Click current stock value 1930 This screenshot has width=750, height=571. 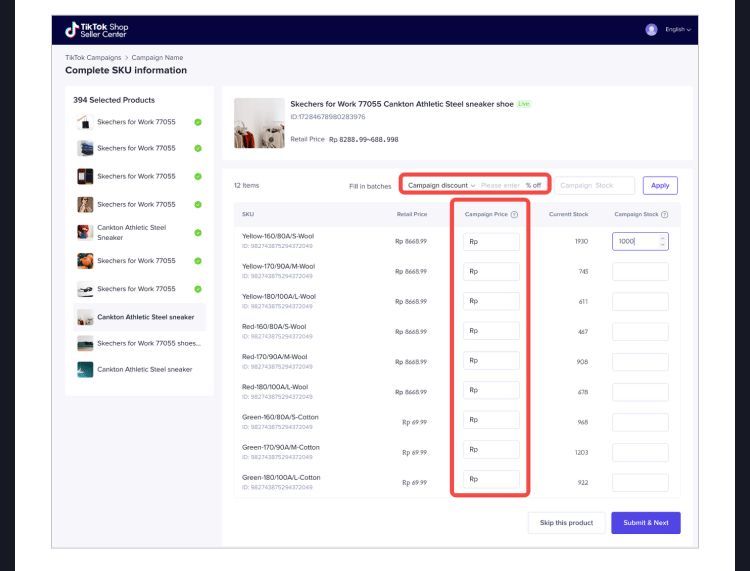point(581,242)
